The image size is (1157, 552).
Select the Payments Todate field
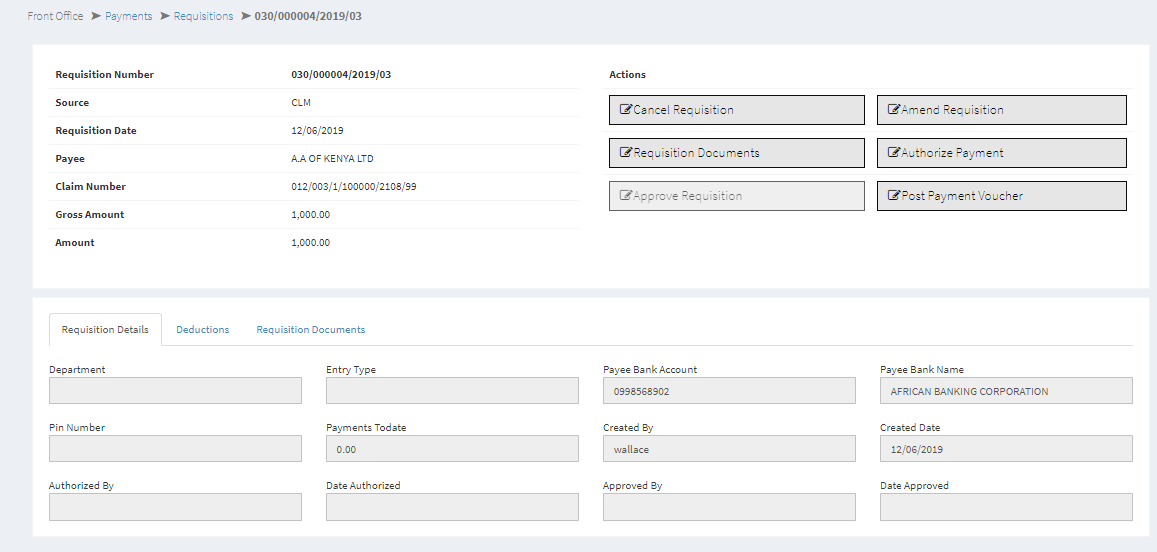tap(452, 449)
